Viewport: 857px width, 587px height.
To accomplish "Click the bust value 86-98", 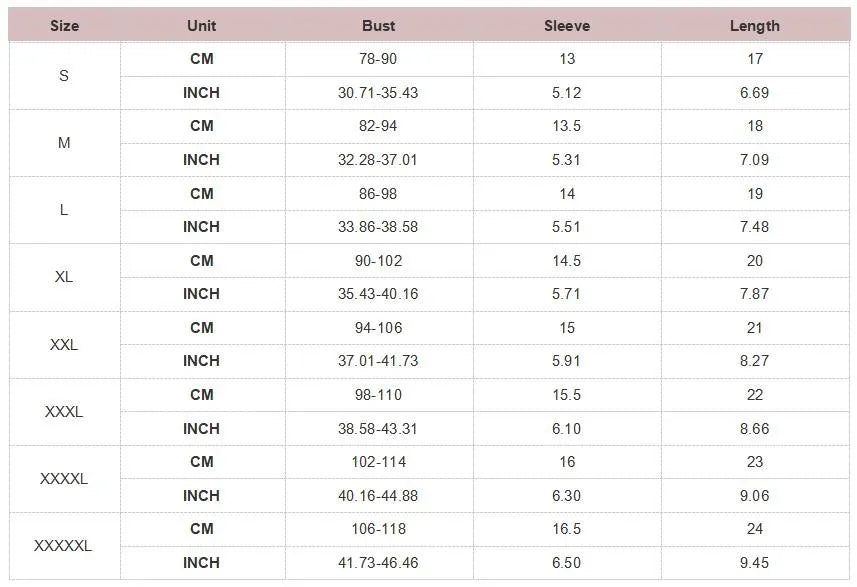I will pos(378,194).
